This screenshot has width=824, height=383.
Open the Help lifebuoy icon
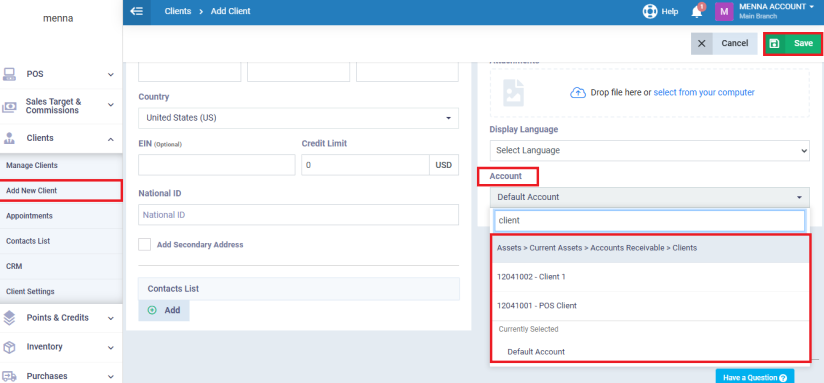[650, 11]
